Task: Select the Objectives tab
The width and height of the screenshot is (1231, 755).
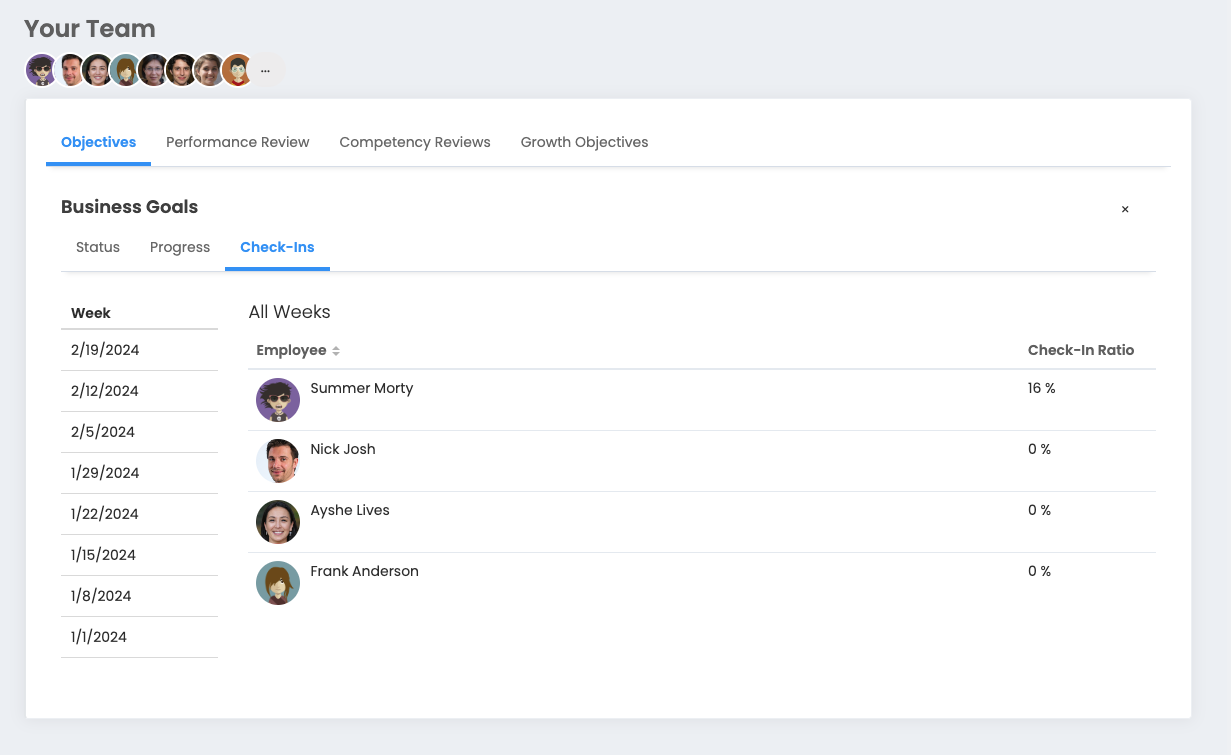Action: (x=98, y=142)
